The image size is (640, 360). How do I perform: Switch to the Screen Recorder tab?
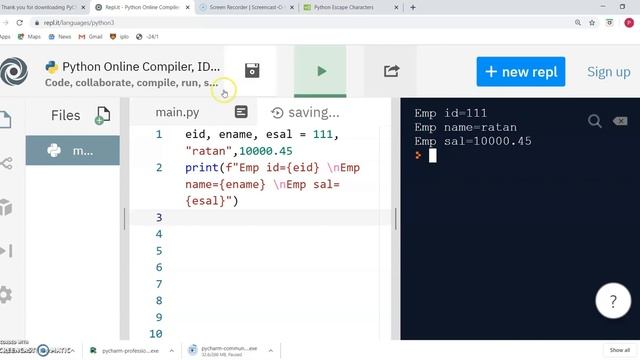coord(246,7)
